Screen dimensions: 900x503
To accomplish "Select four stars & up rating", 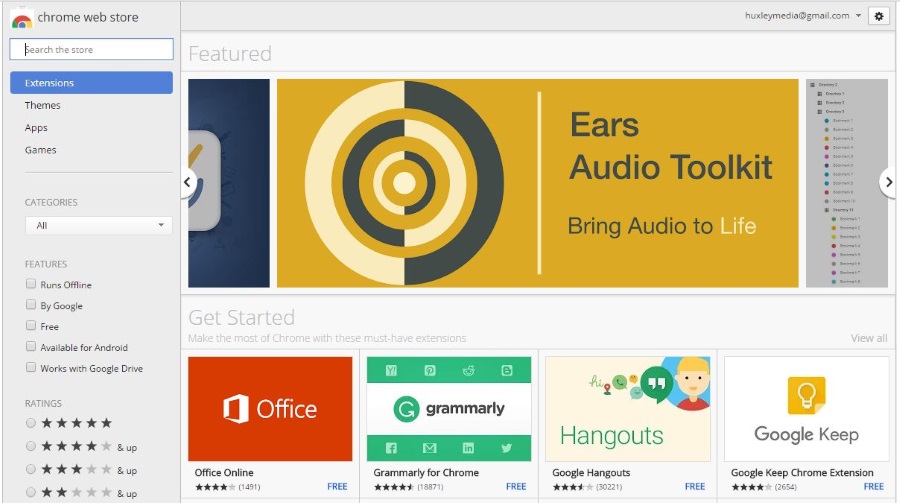I will (31, 446).
